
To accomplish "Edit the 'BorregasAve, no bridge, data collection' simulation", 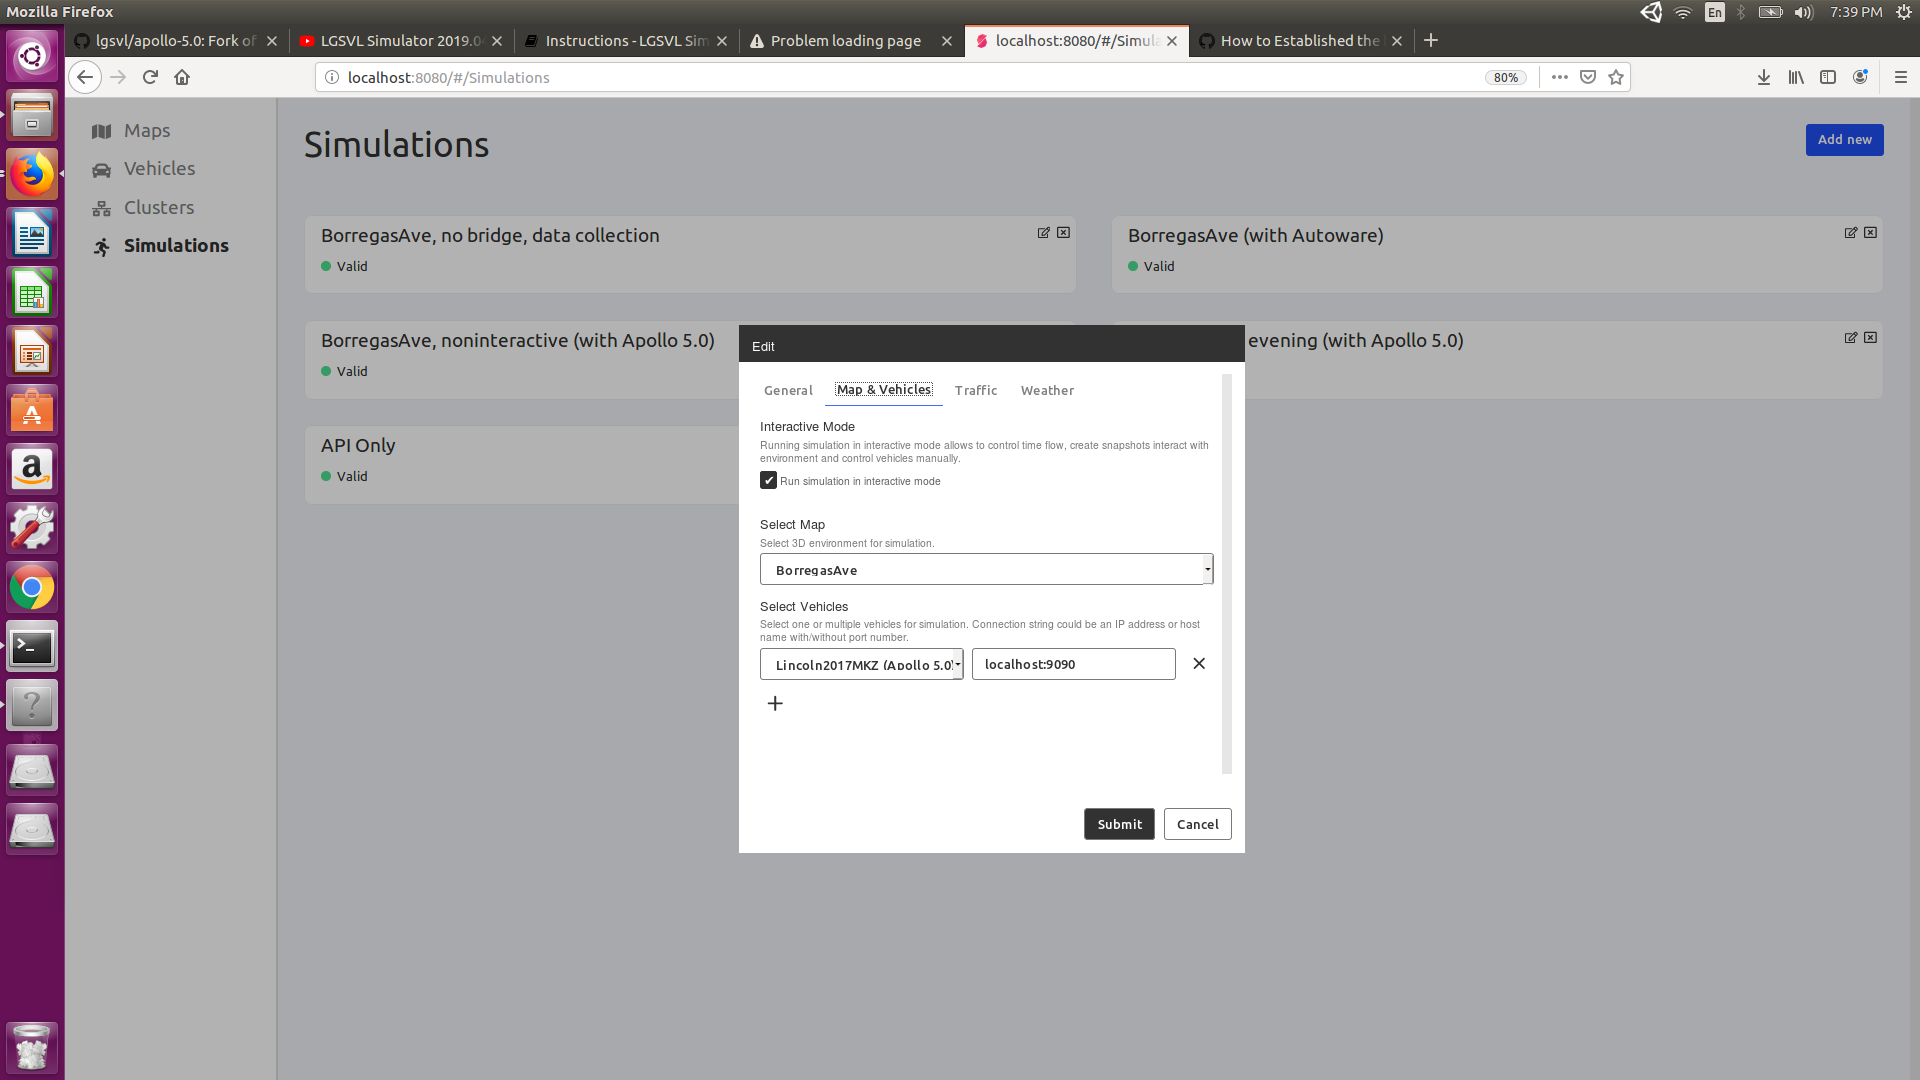I will [x=1044, y=232].
